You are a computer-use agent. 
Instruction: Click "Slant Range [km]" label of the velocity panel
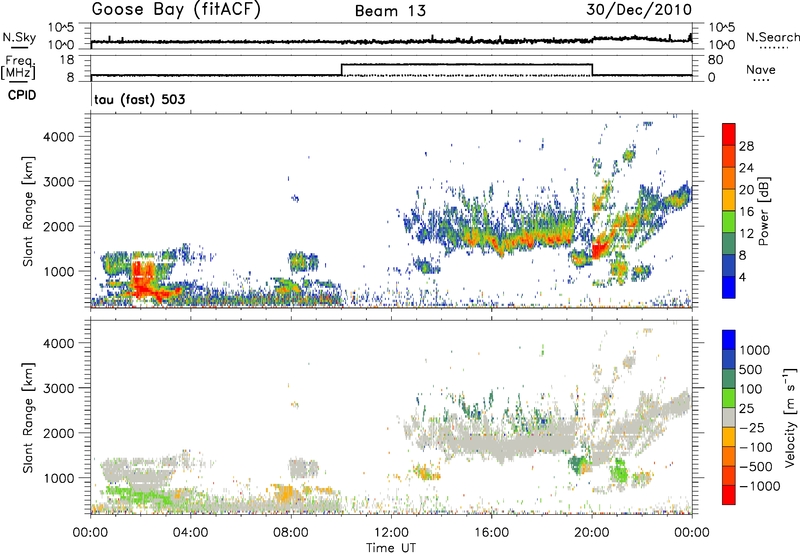click(28, 417)
